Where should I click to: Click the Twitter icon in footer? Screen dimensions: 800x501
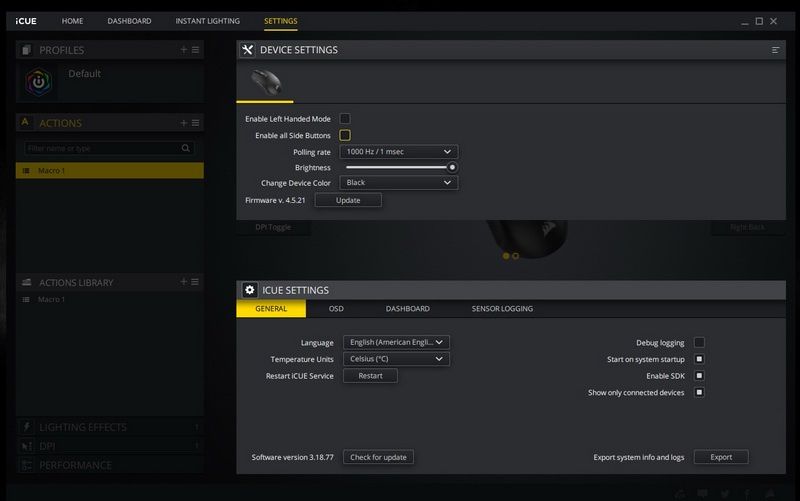click(725, 493)
